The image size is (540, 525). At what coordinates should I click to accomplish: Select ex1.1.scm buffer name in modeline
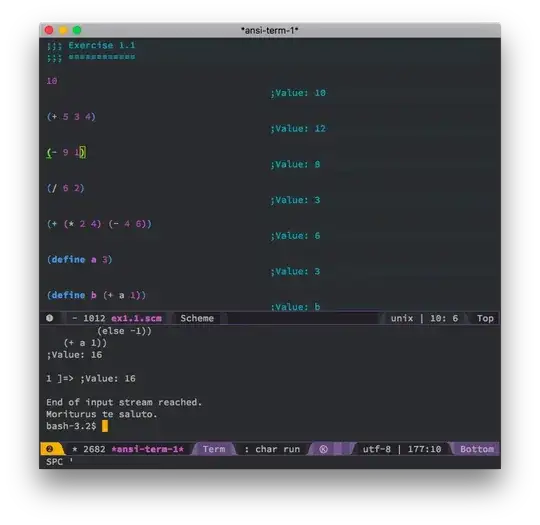click(x=136, y=318)
